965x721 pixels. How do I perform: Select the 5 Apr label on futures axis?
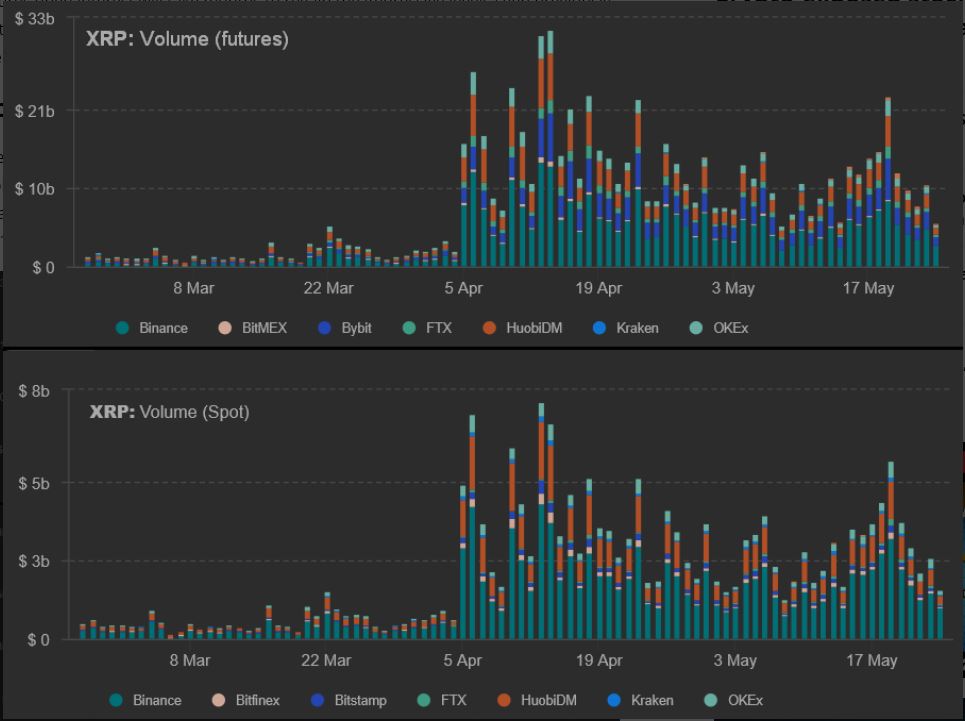pyautogui.click(x=464, y=289)
